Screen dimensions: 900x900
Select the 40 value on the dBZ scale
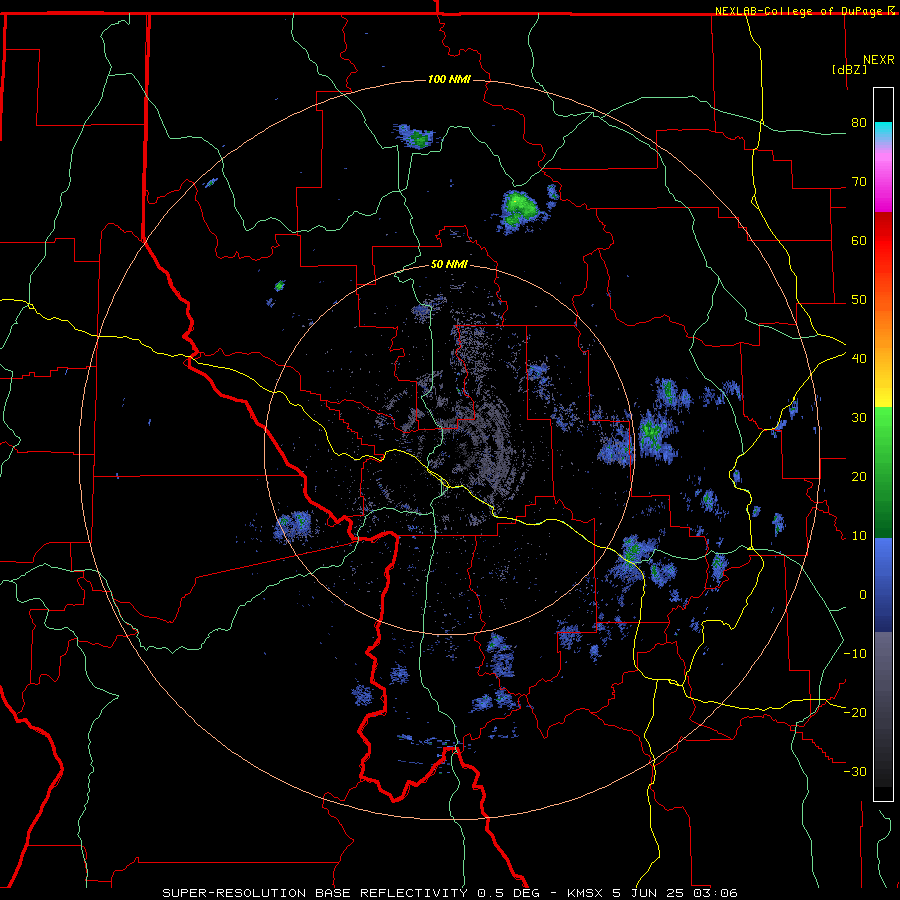[x=859, y=359]
